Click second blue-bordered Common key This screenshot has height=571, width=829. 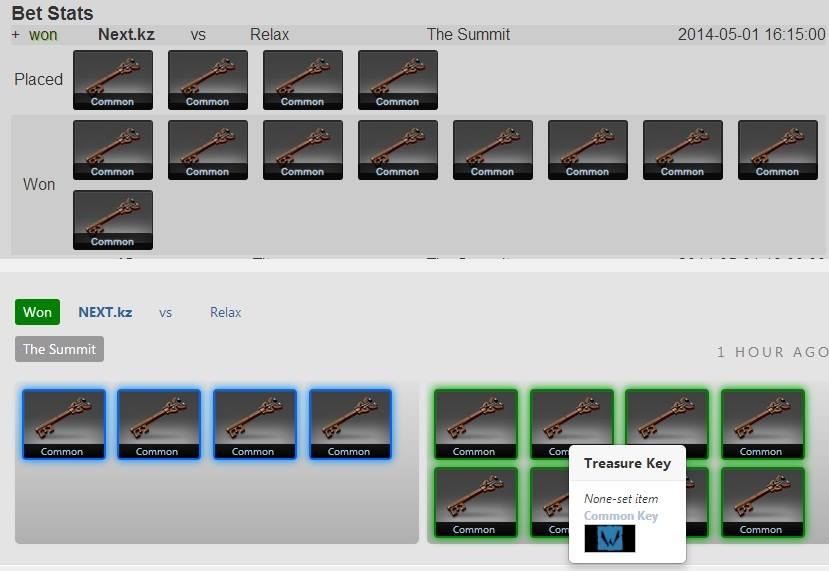pos(159,424)
